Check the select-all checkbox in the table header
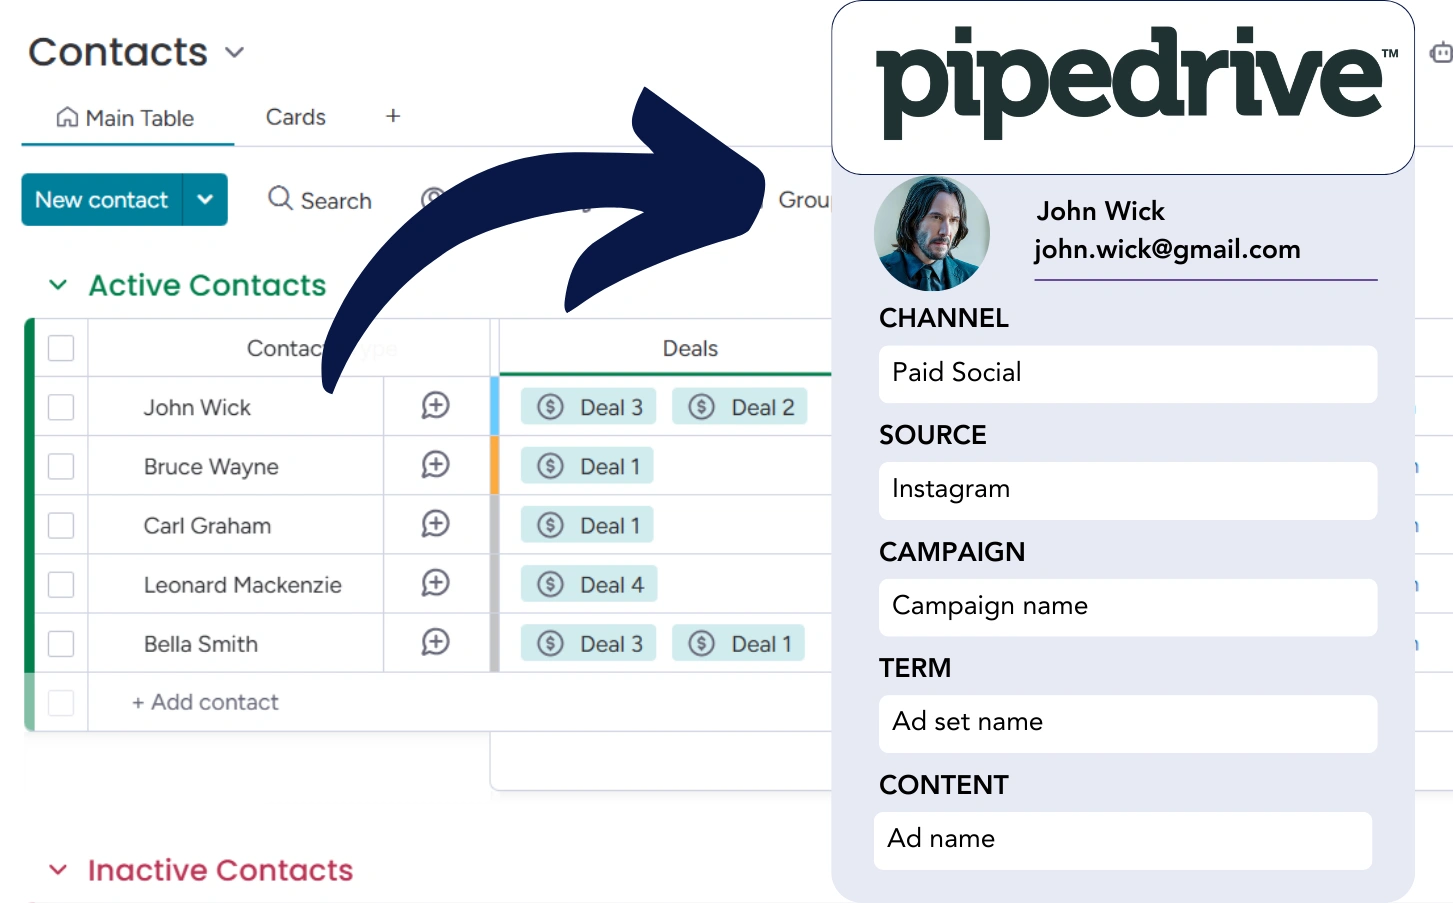Screen dimensions: 1453x903 61,348
